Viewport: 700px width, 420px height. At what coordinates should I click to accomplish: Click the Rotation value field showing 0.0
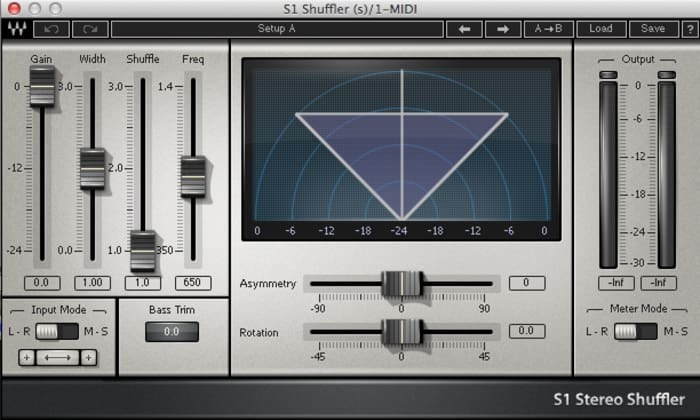coord(527,331)
